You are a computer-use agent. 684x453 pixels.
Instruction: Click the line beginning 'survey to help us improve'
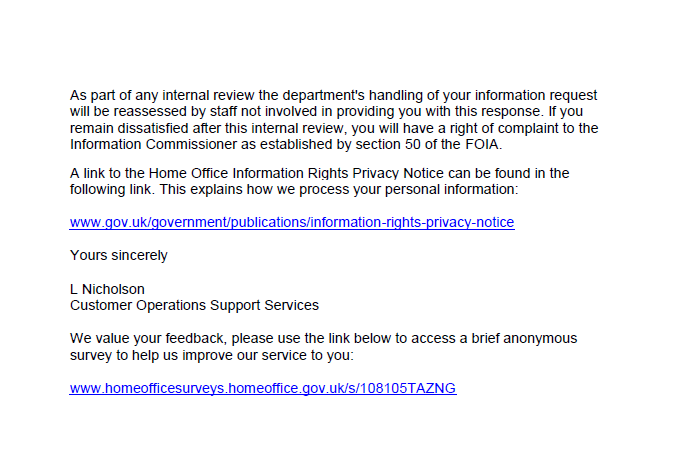point(212,355)
